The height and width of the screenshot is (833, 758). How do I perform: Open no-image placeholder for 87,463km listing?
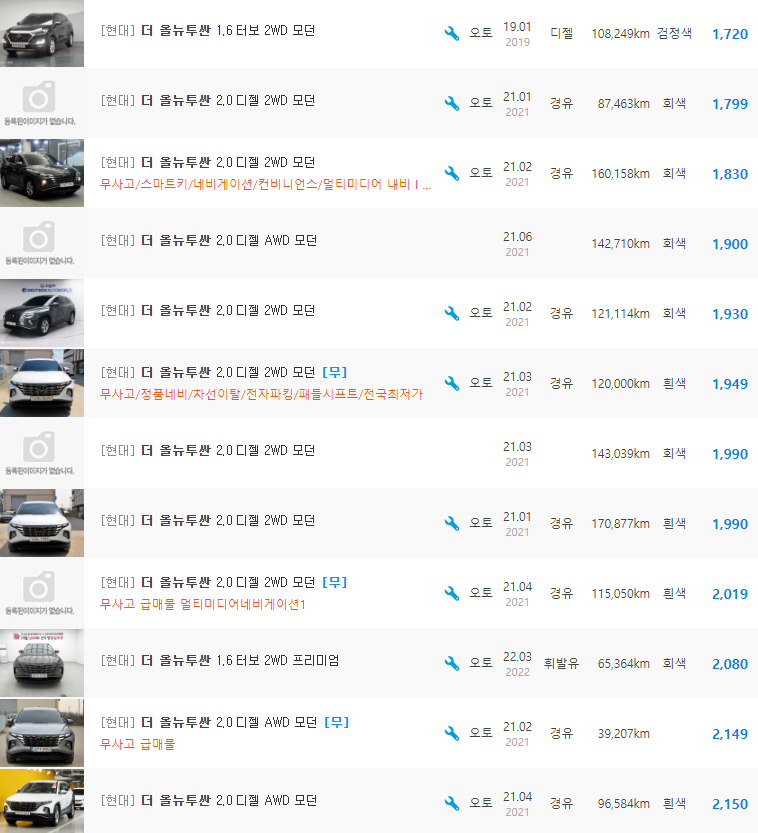[42, 103]
